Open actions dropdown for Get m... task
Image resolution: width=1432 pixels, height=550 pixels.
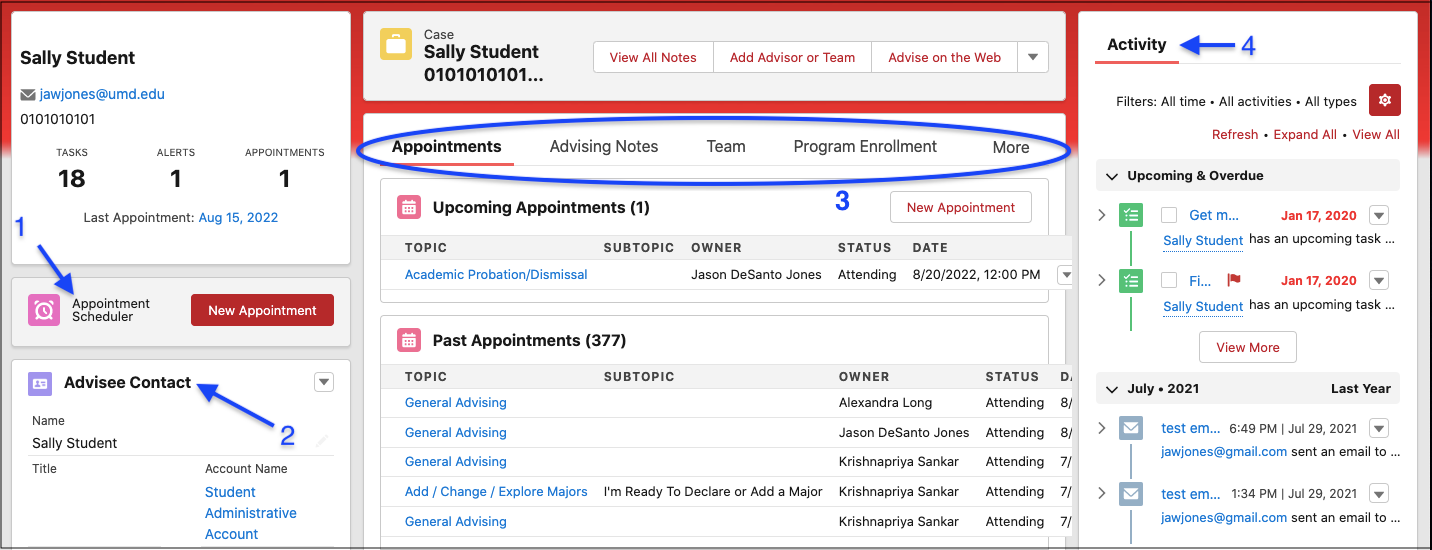[1379, 215]
